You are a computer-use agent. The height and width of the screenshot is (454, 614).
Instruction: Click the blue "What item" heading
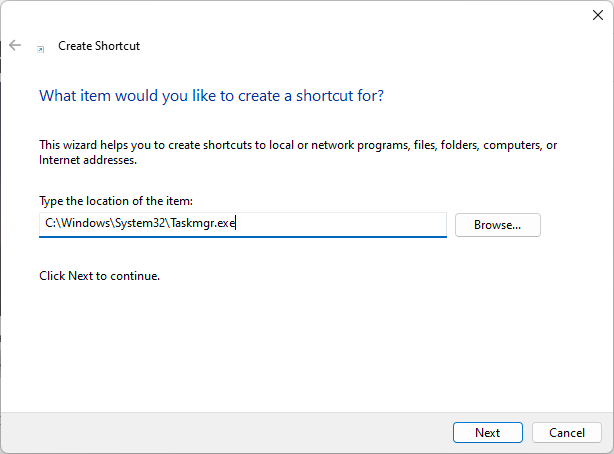click(x=211, y=96)
